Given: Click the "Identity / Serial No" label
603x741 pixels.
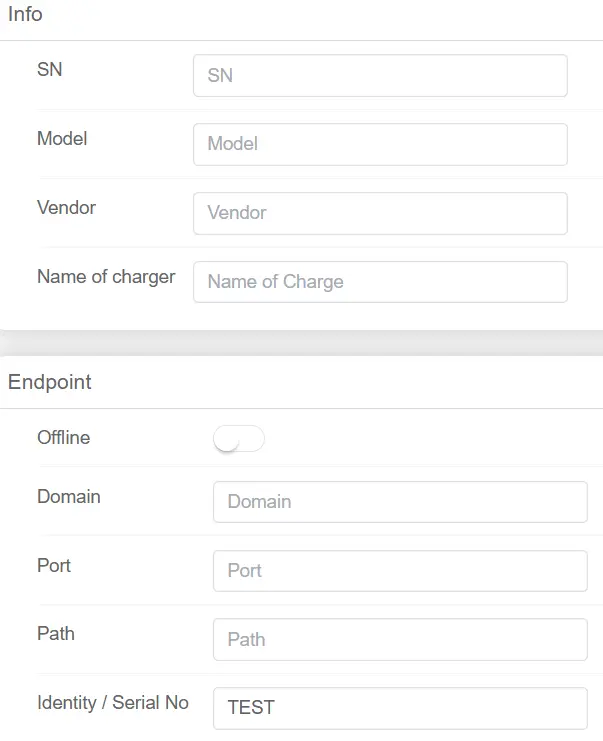Looking at the screenshot, I should click(113, 703).
